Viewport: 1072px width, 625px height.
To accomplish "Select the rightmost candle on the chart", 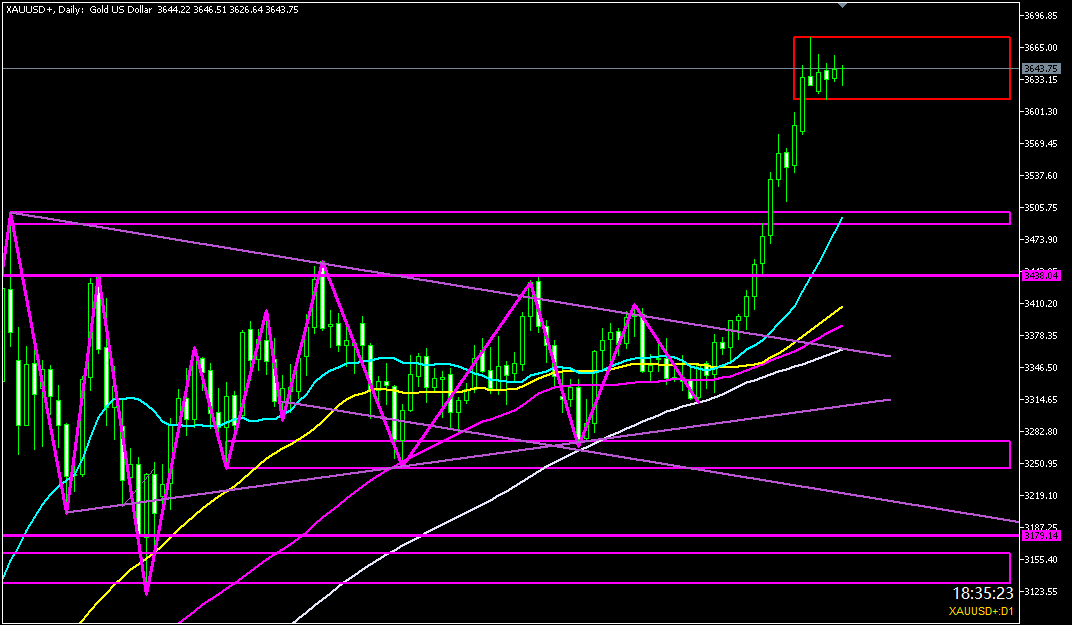I will tap(843, 75).
